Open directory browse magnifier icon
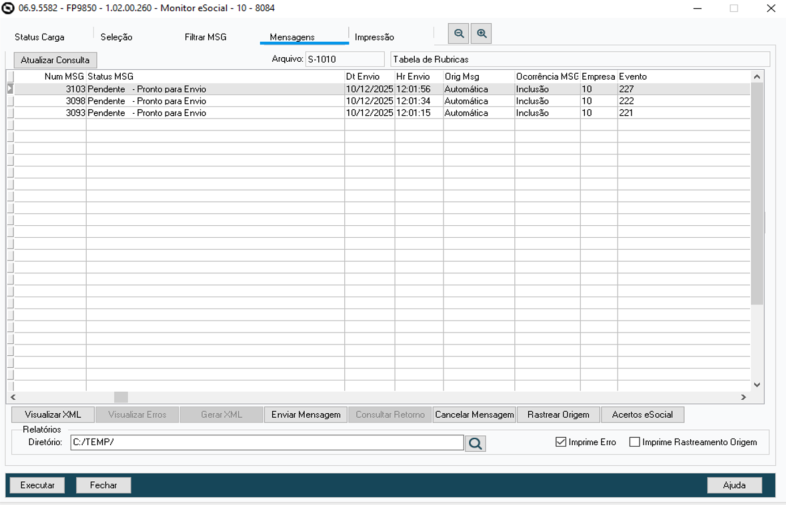 click(475, 443)
